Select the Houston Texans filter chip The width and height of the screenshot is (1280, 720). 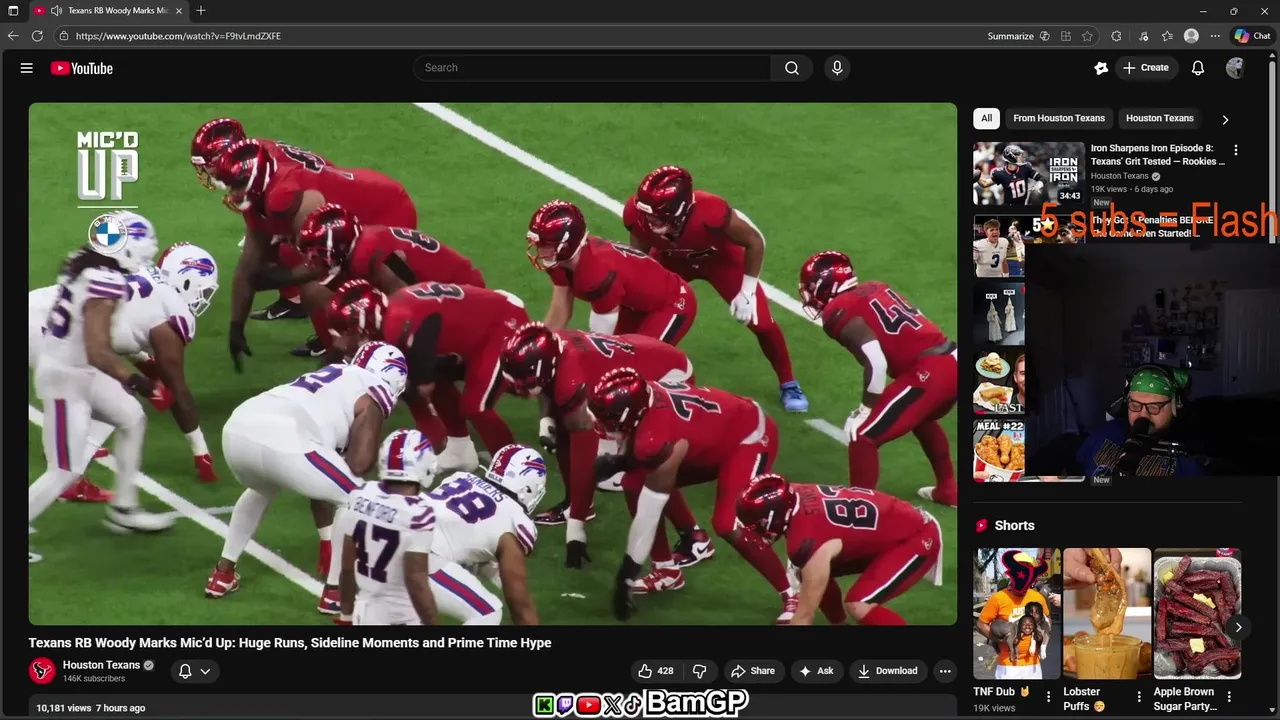click(x=1160, y=118)
